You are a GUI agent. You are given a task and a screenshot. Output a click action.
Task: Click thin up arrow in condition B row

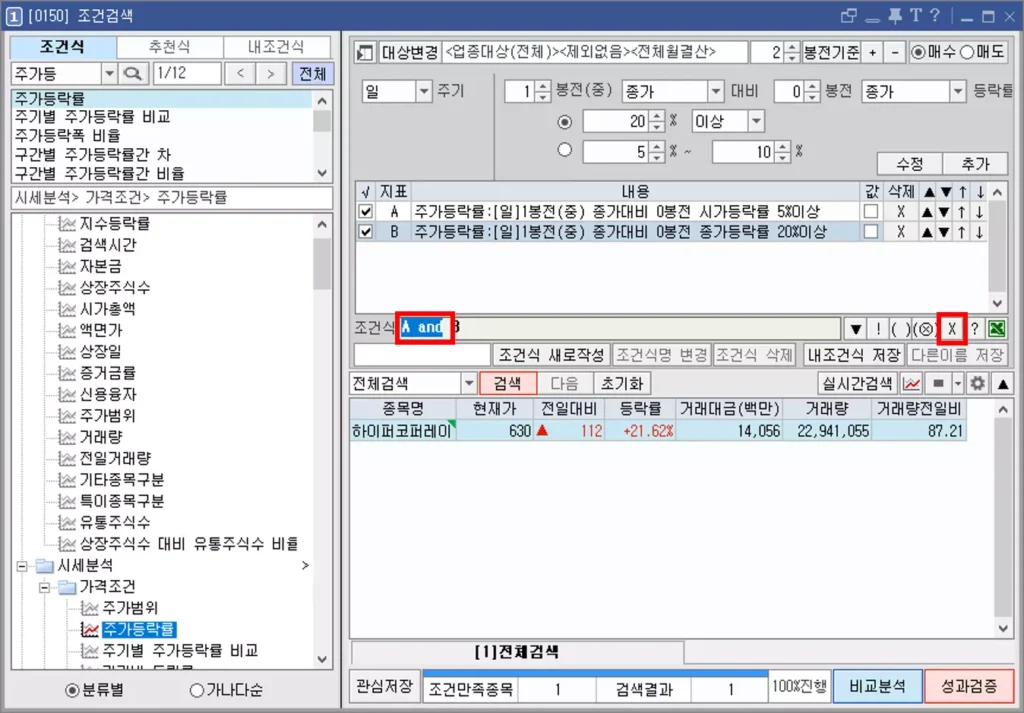point(963,231)
